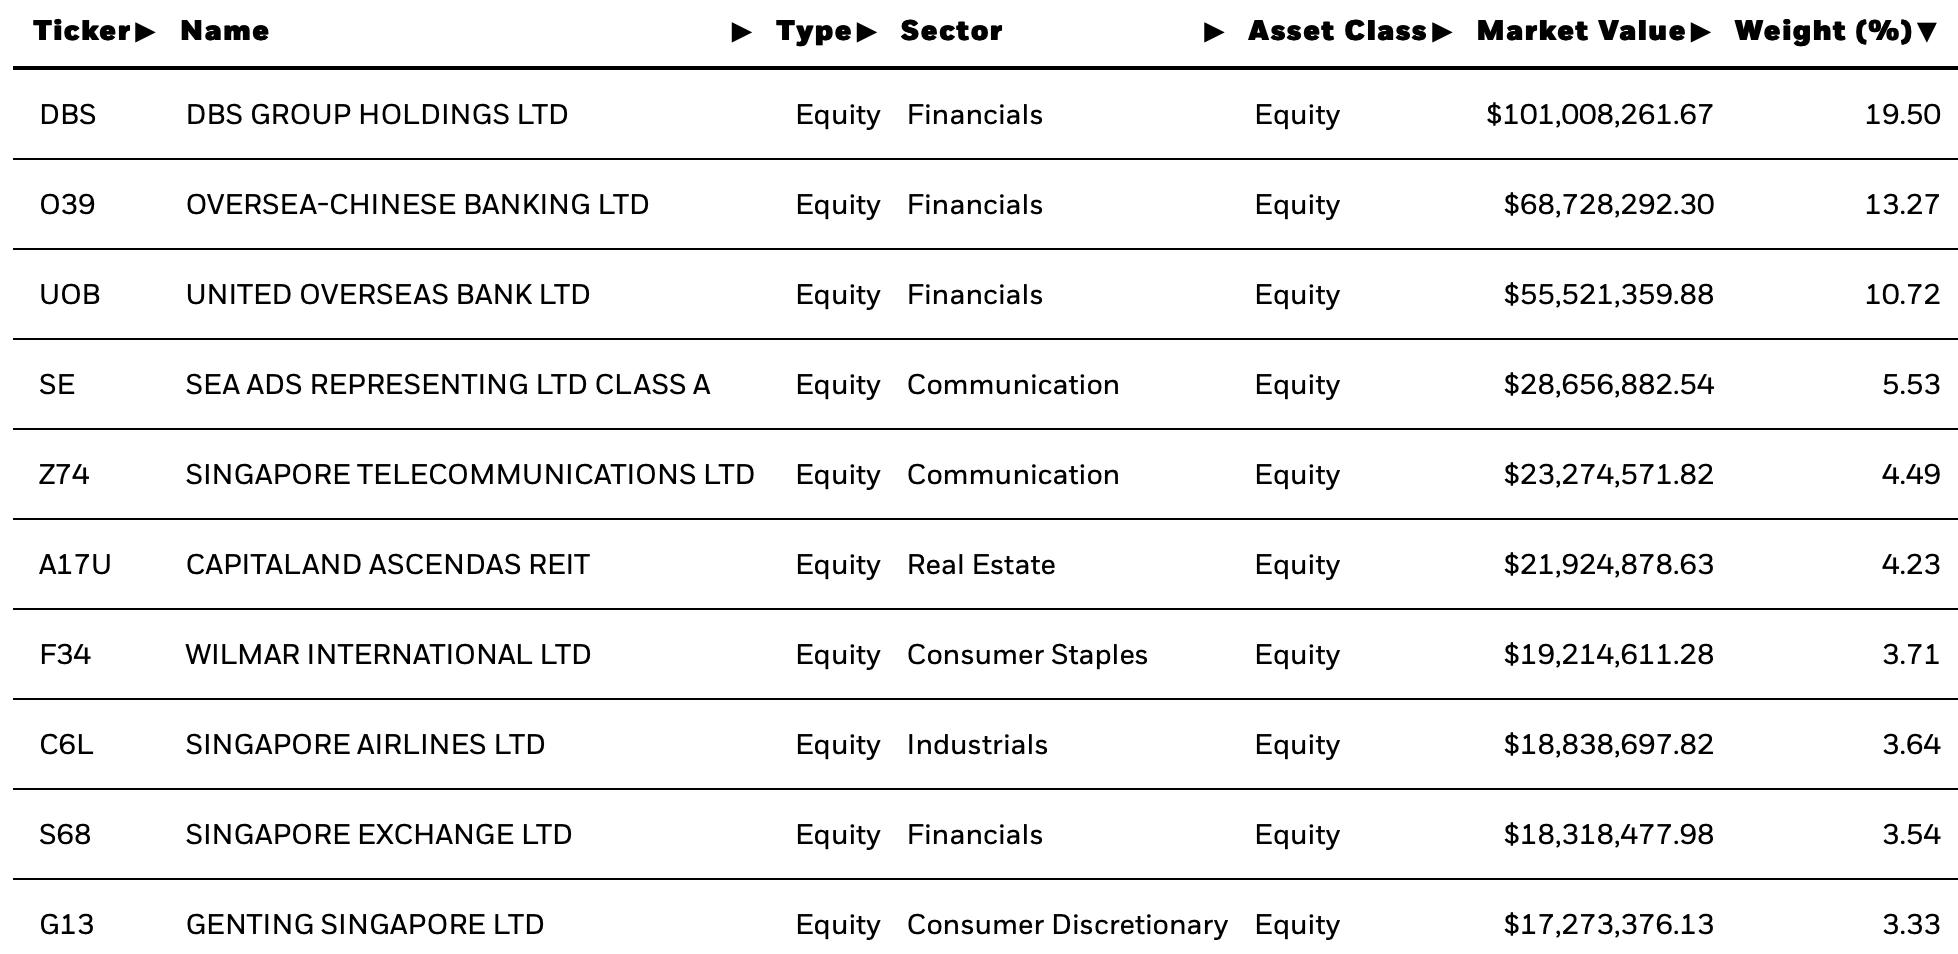Click the UOB ticker cell
The width and height of the screenshot is (1958, 954).
coord(70,295)
